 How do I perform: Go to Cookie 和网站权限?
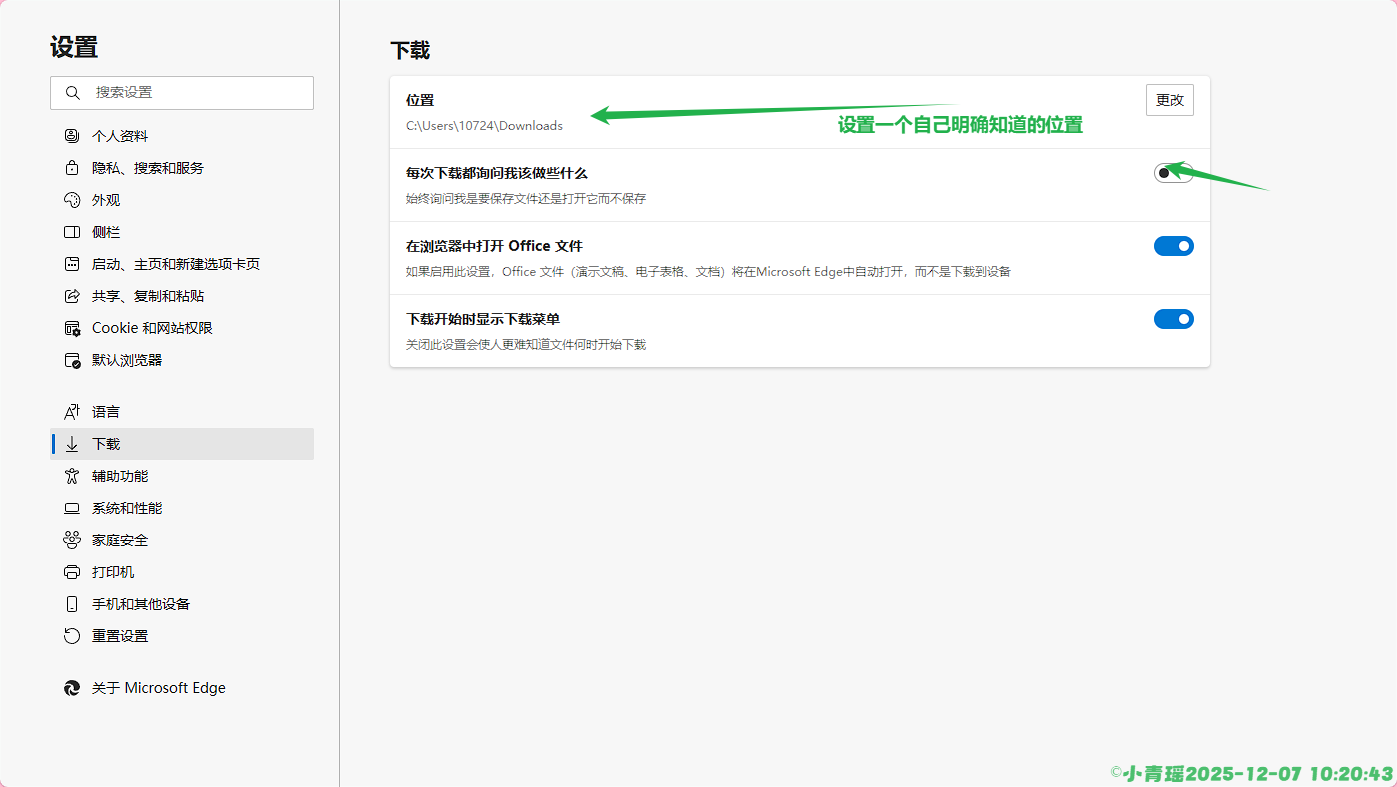(182, 328)
